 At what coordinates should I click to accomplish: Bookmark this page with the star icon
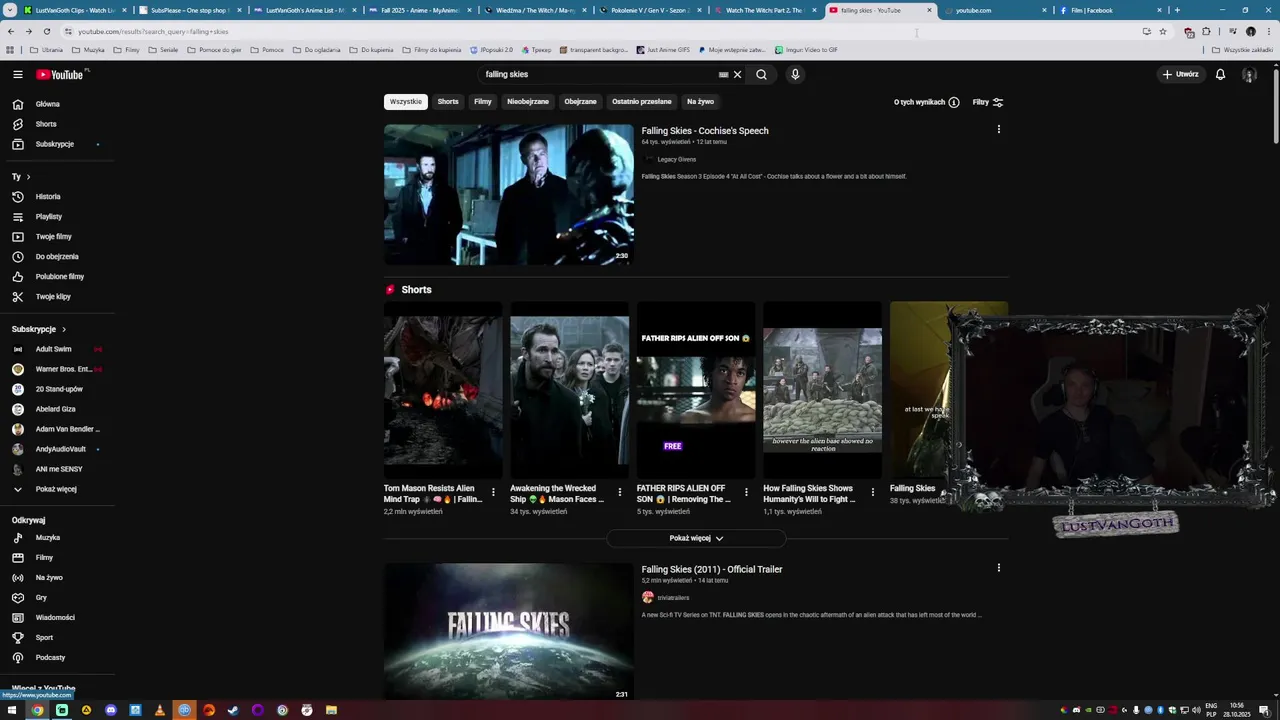(1162, 31)
